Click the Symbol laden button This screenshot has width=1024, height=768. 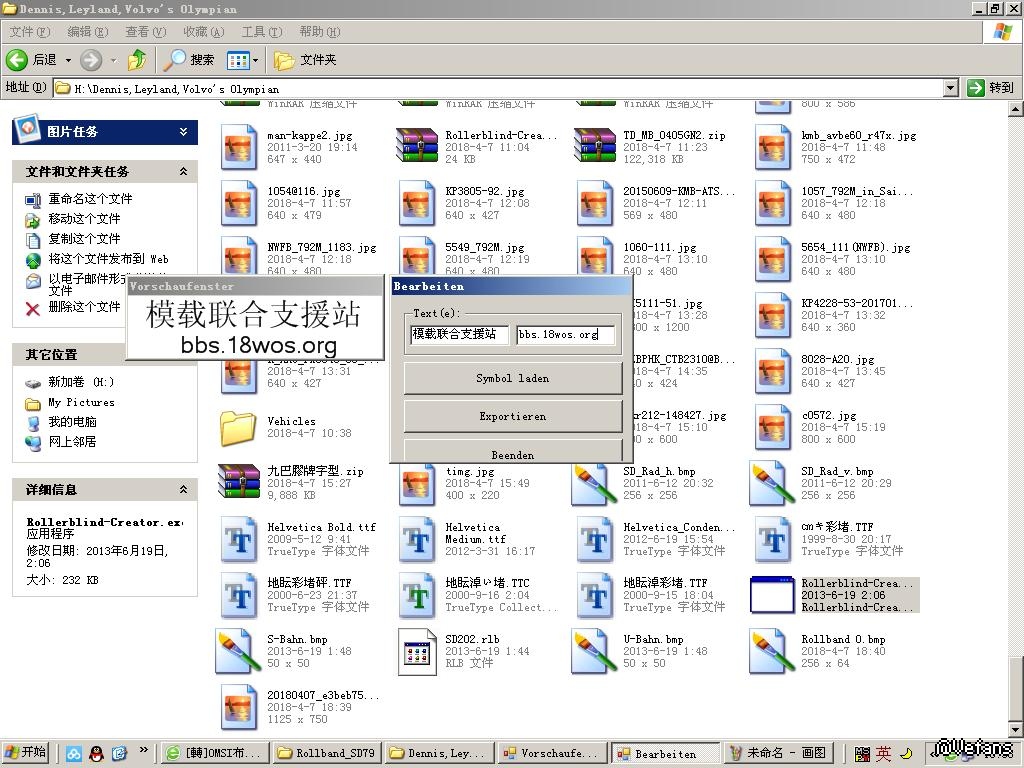[512, 378]
